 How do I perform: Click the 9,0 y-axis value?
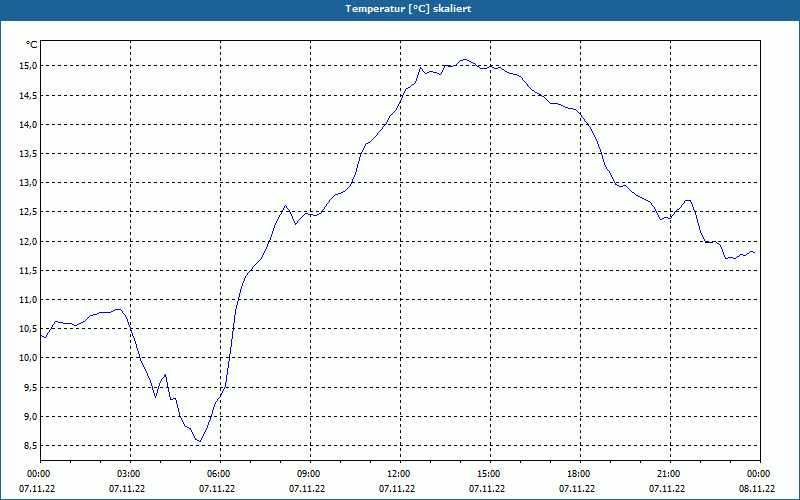pyautogui.click(x=31, y=417)
